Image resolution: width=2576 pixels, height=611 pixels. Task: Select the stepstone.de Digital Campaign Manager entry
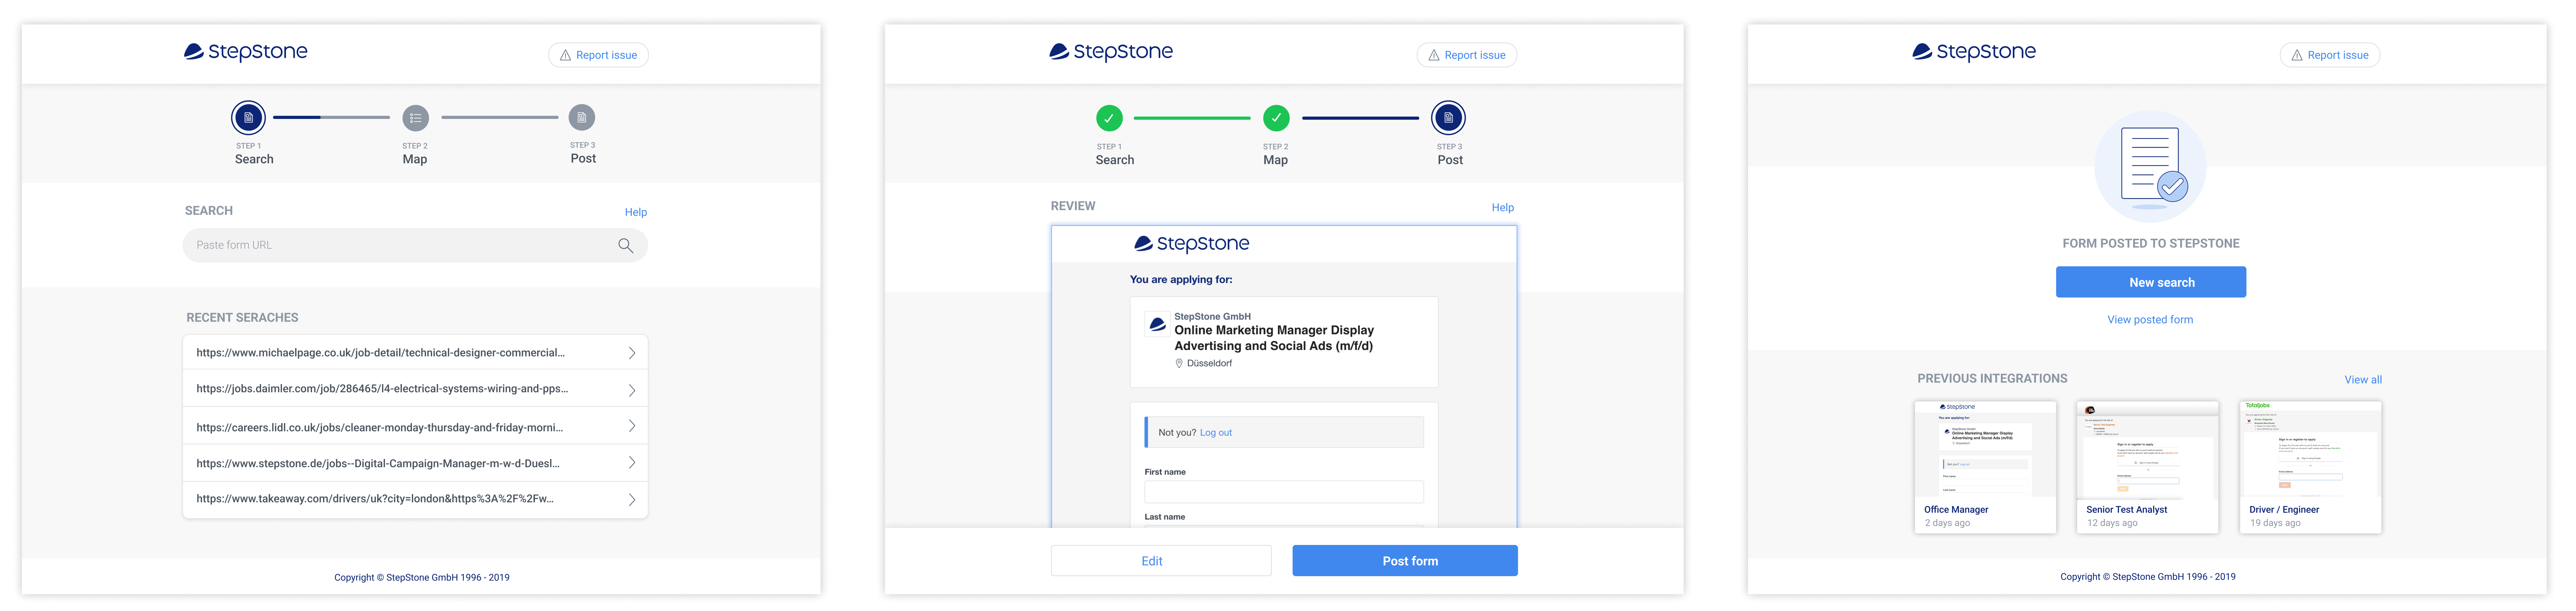tap(378, 463)
